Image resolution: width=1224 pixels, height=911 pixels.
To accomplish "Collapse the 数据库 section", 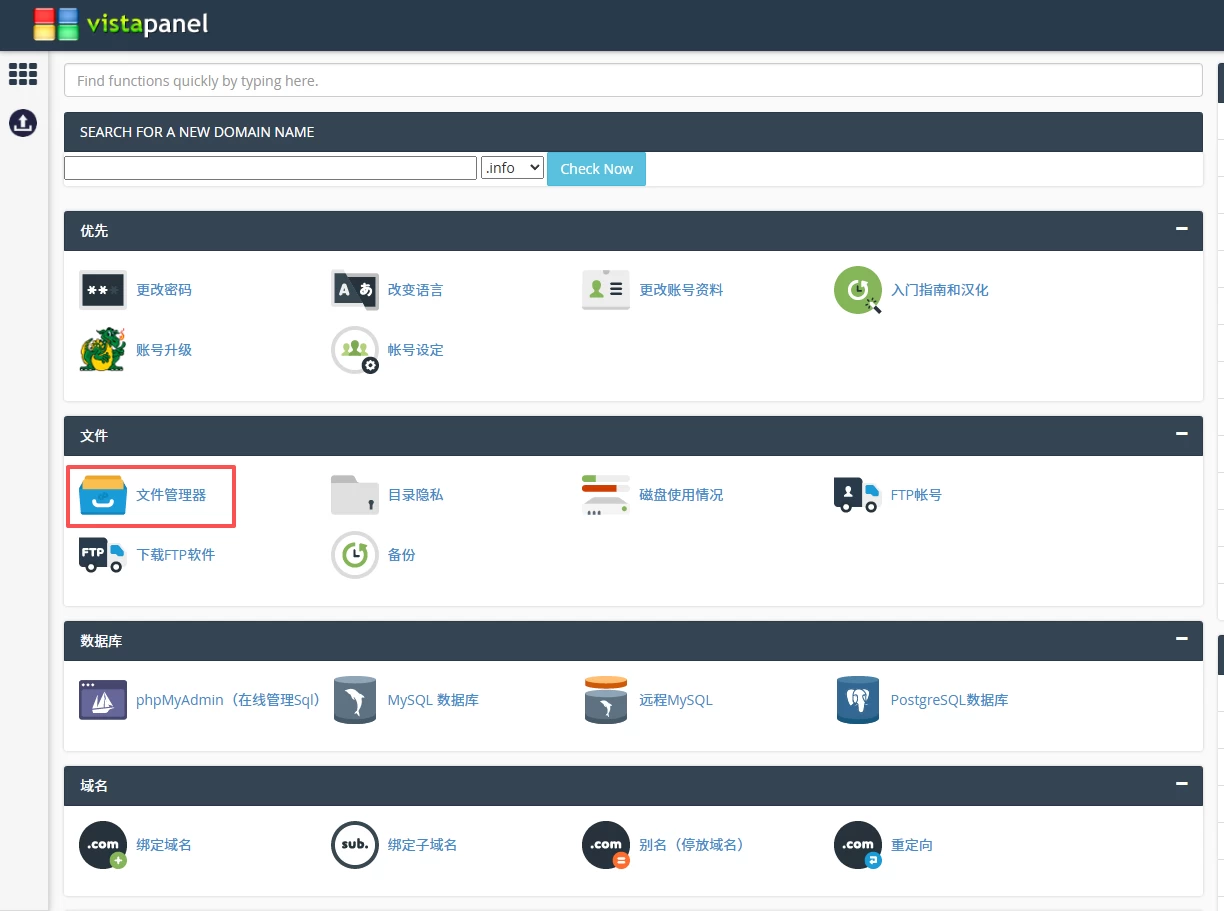I will coord(1182,639).
